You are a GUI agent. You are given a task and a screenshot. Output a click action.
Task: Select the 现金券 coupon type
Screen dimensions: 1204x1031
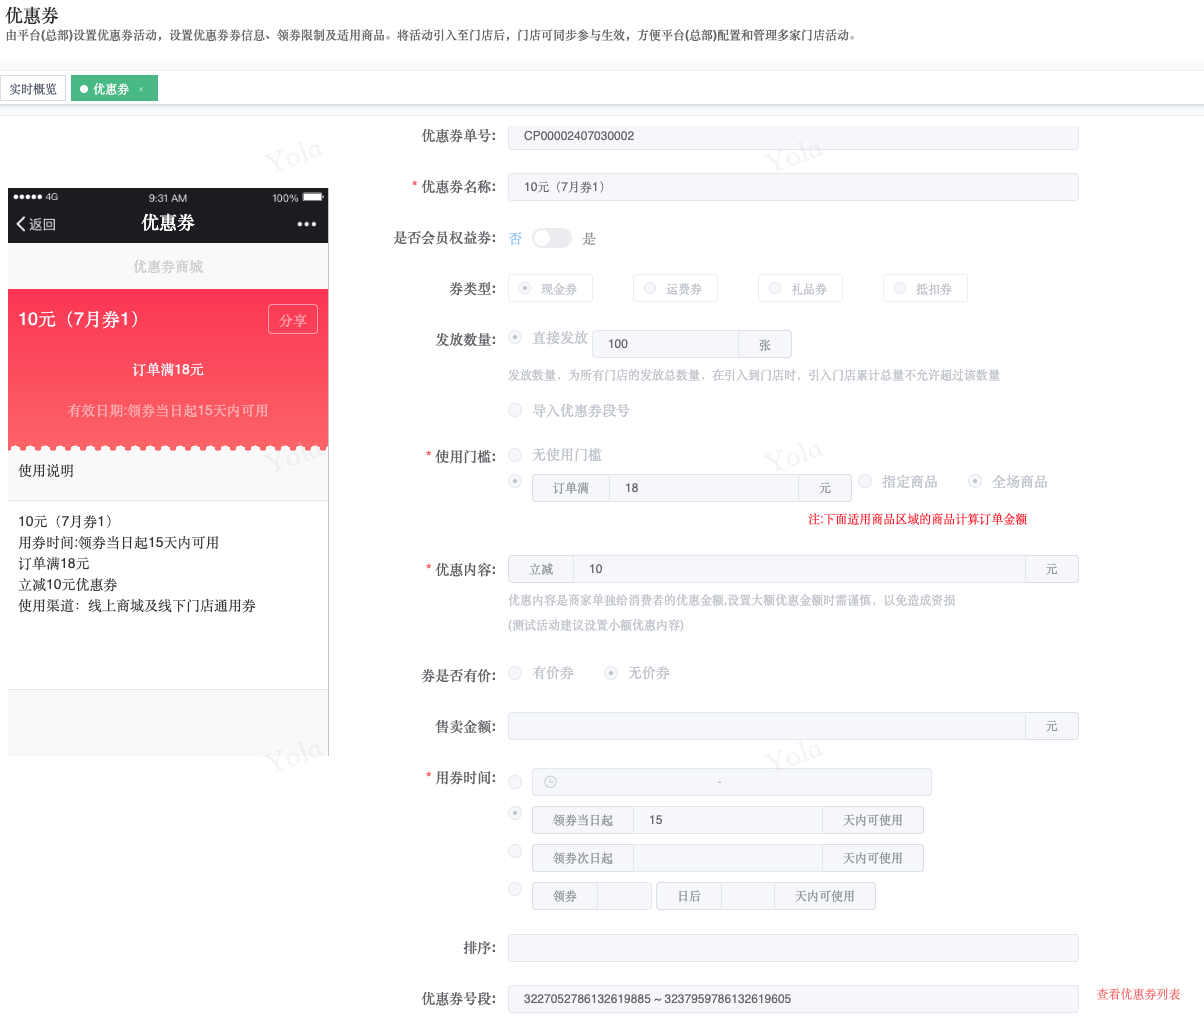coord(550,288)
